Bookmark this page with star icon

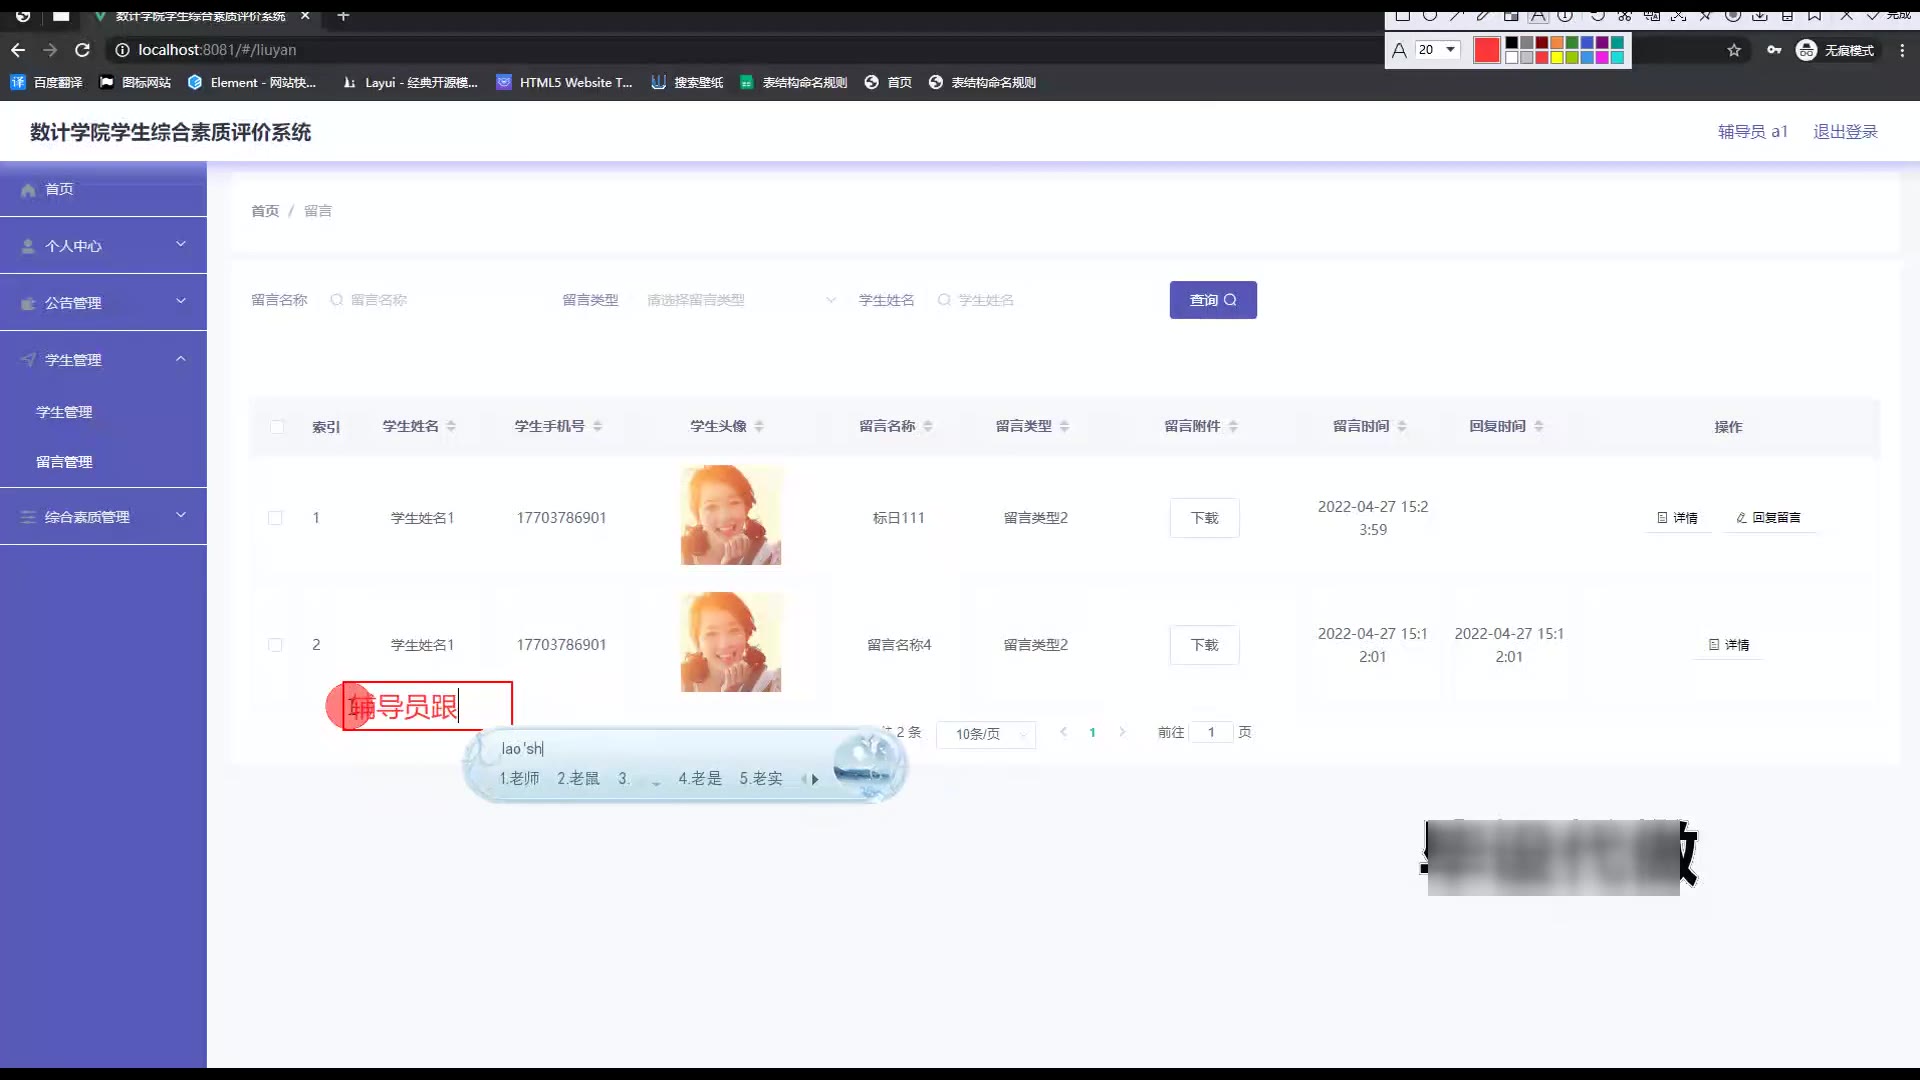(1734, 50)
